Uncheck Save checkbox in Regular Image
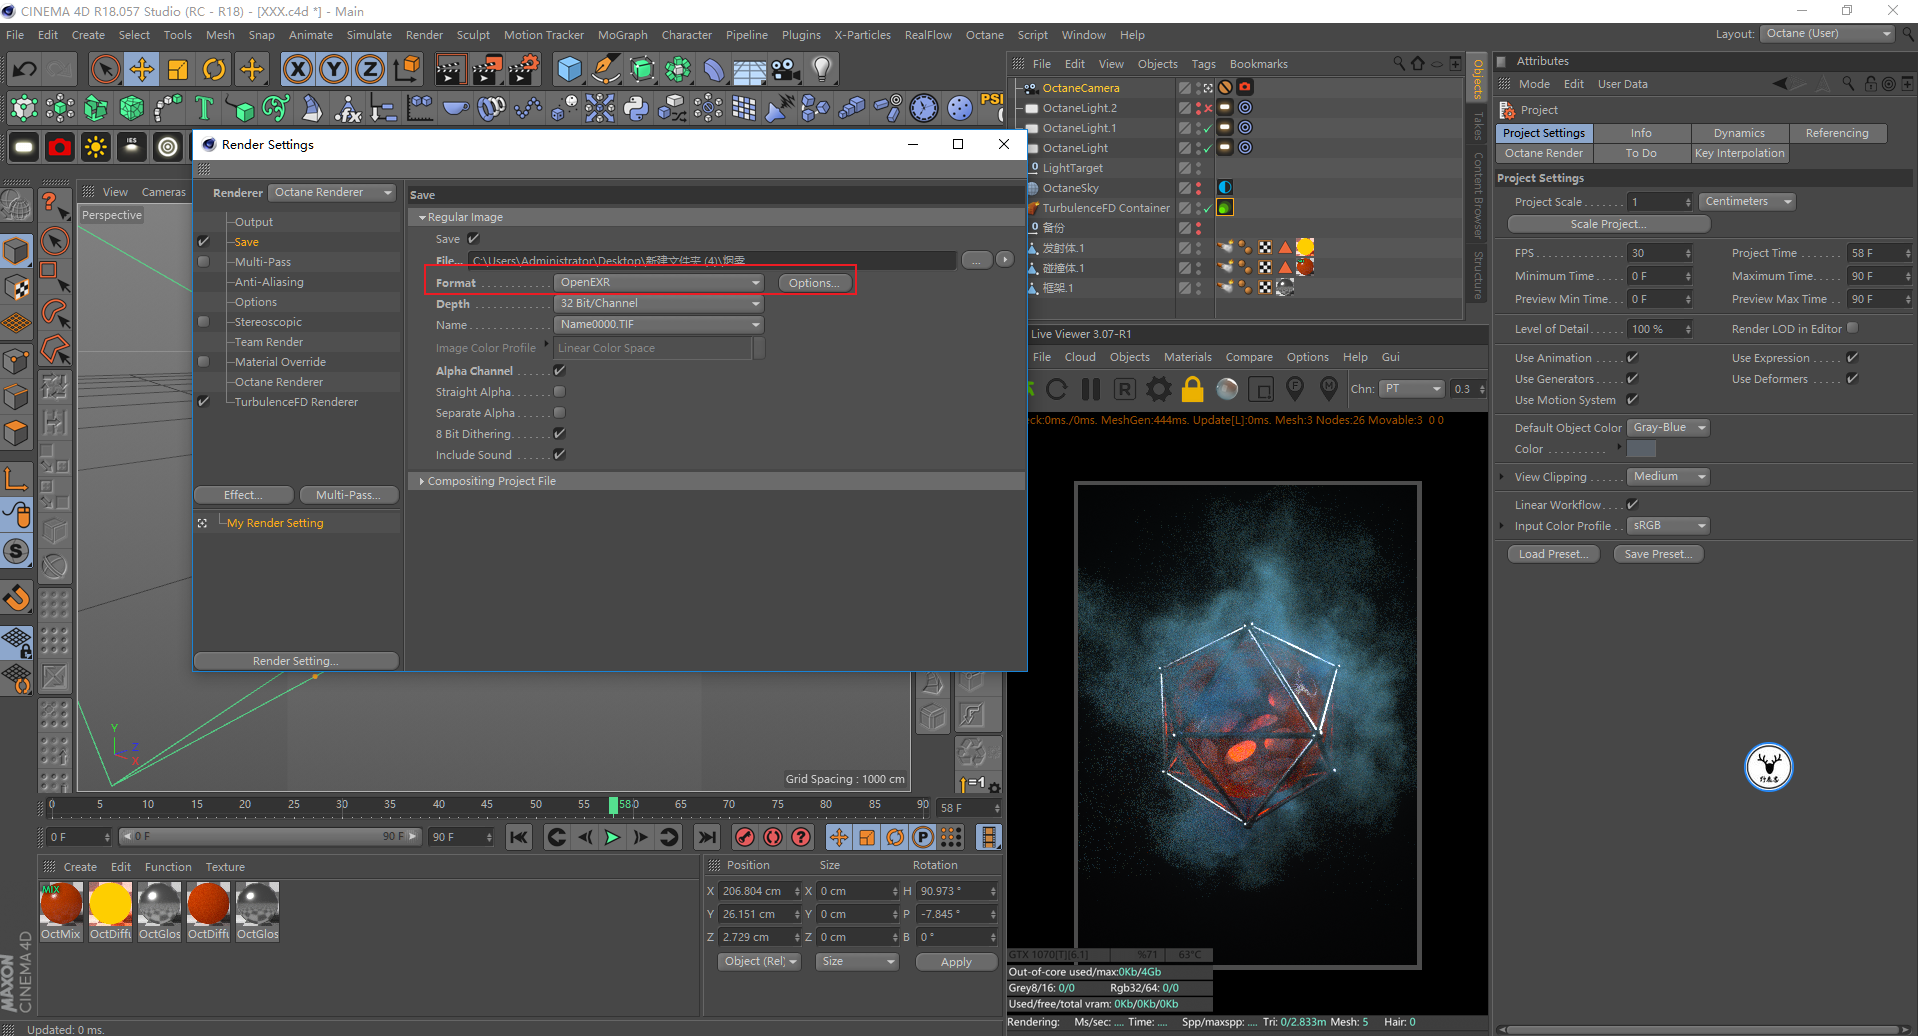The image size is (1918, 1036). coord(474,239)
